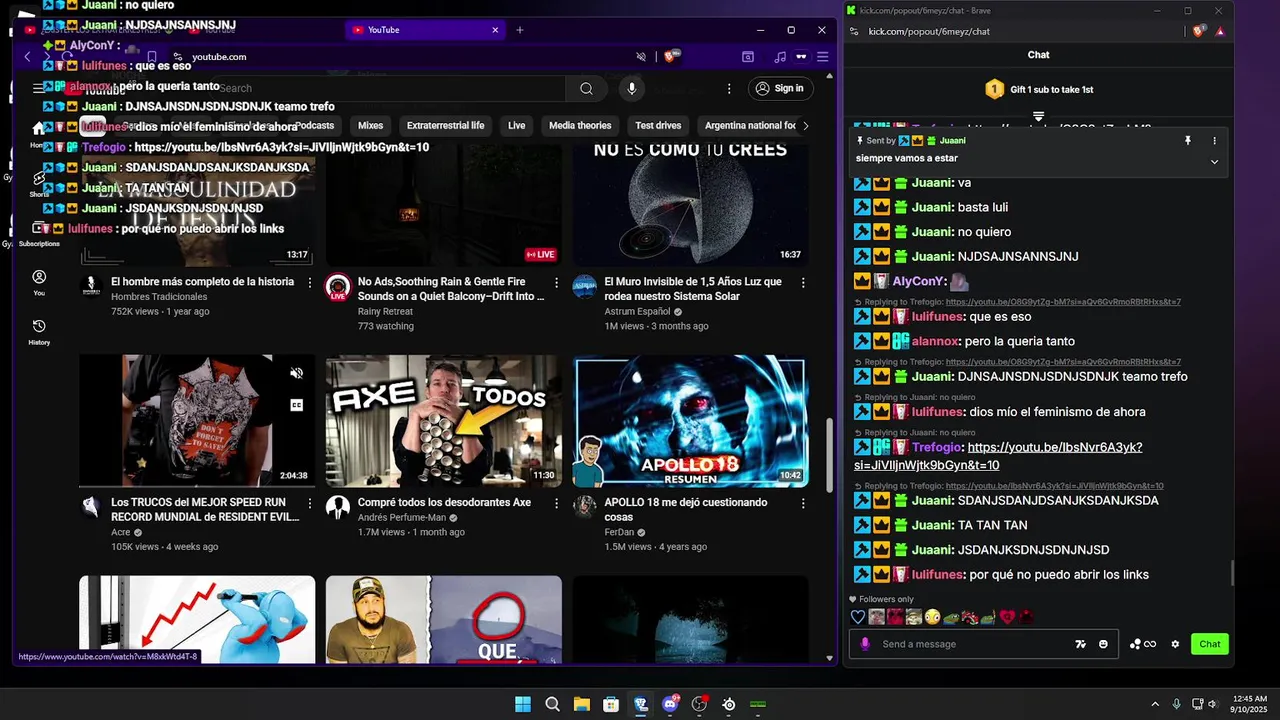Click purple microphone icon in Kick message box

[x=865, y=644]
